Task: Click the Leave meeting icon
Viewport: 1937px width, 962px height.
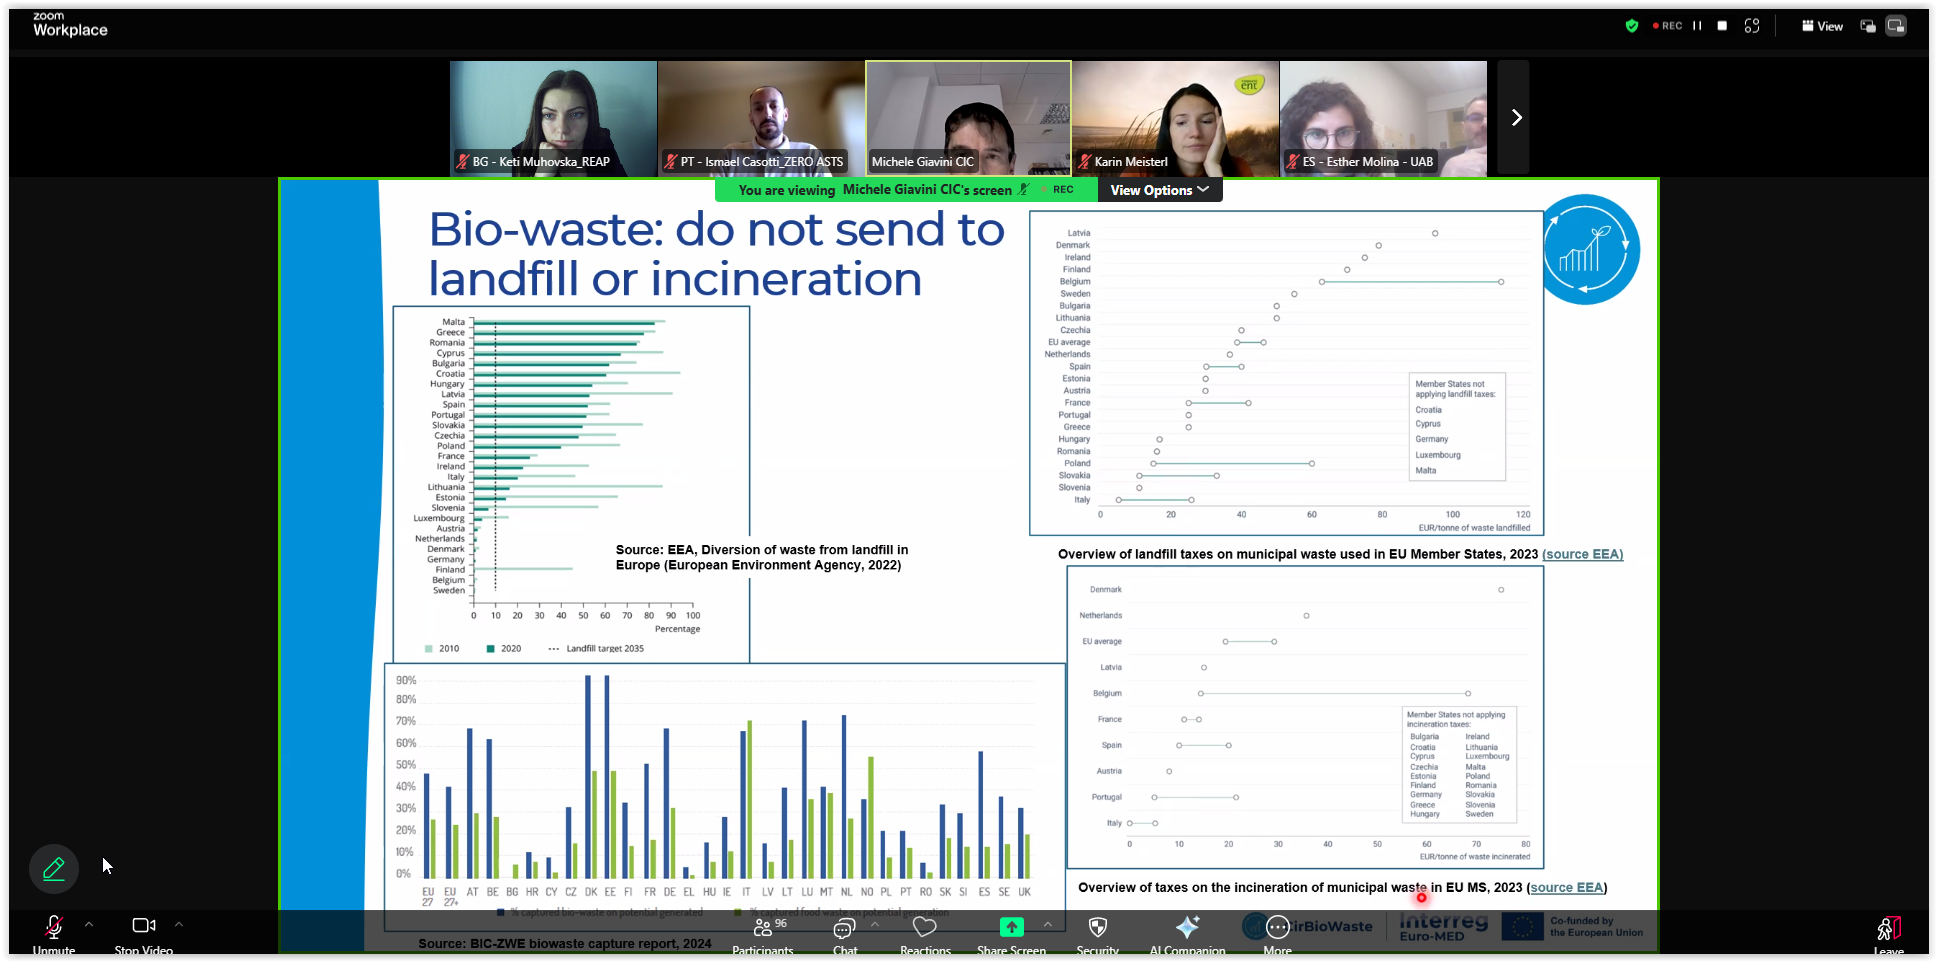Action: coord(1888,929)
